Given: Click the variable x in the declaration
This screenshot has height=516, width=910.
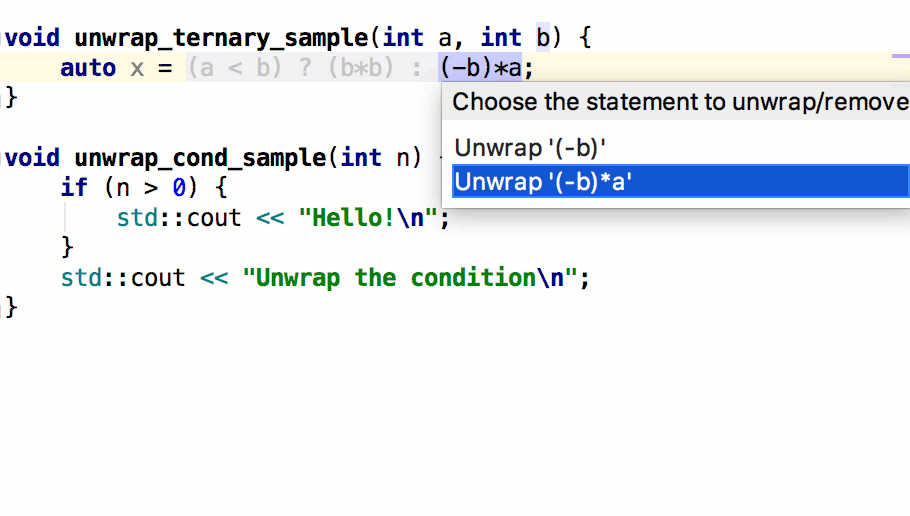Looking at the screenshot, I should point(137,69).
